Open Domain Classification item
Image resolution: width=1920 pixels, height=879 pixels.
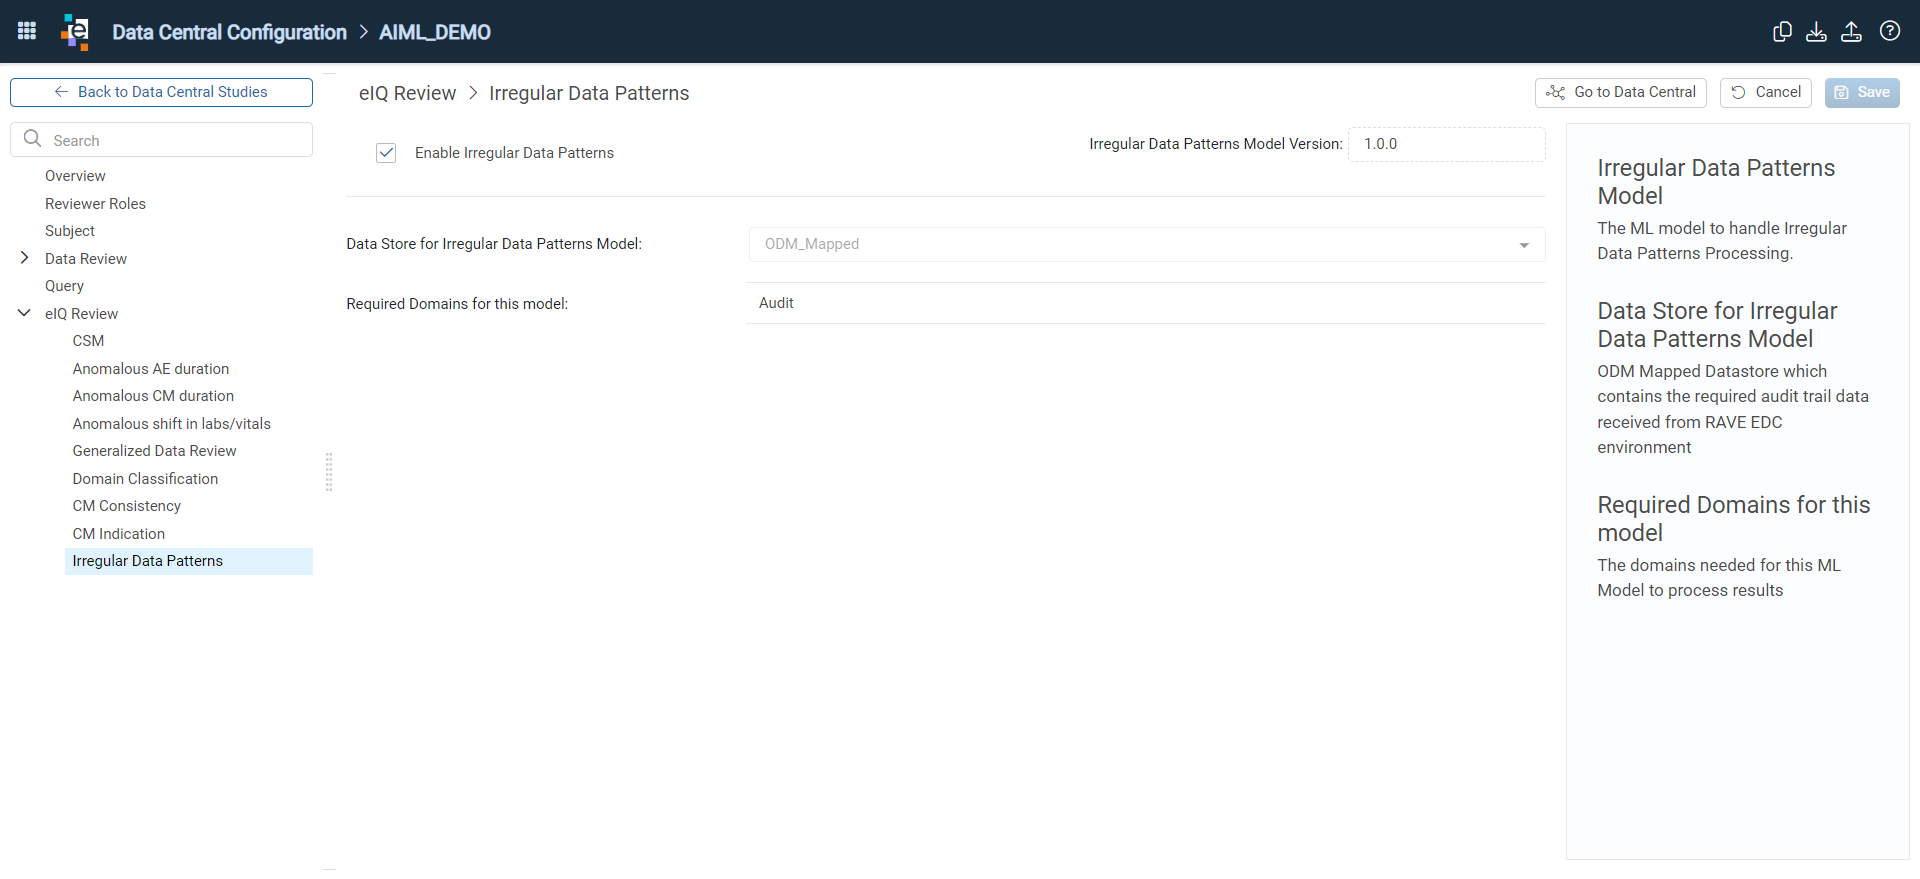coord(145,479)
